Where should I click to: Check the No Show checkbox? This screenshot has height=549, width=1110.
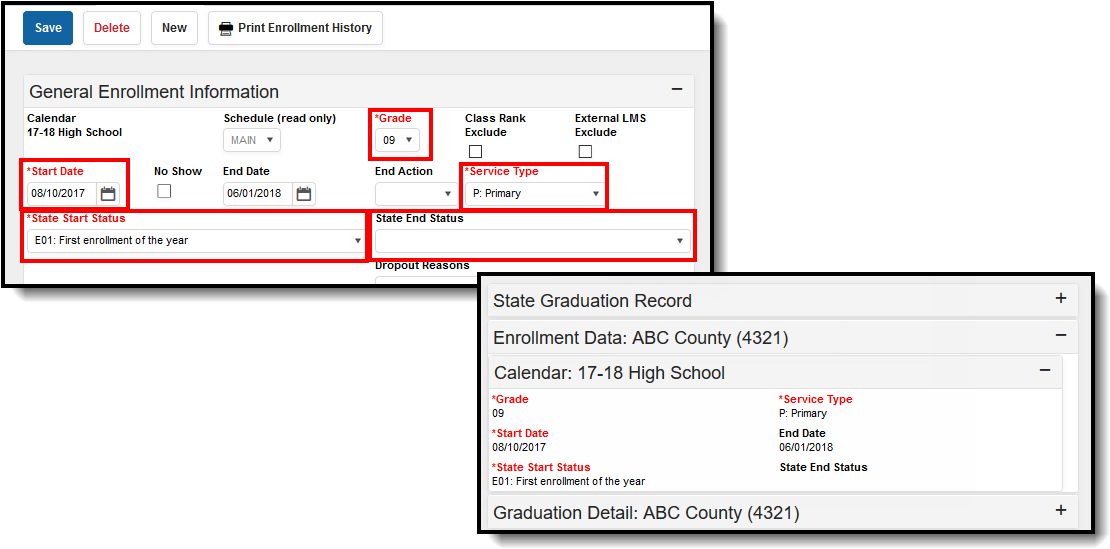click(164, 191)
